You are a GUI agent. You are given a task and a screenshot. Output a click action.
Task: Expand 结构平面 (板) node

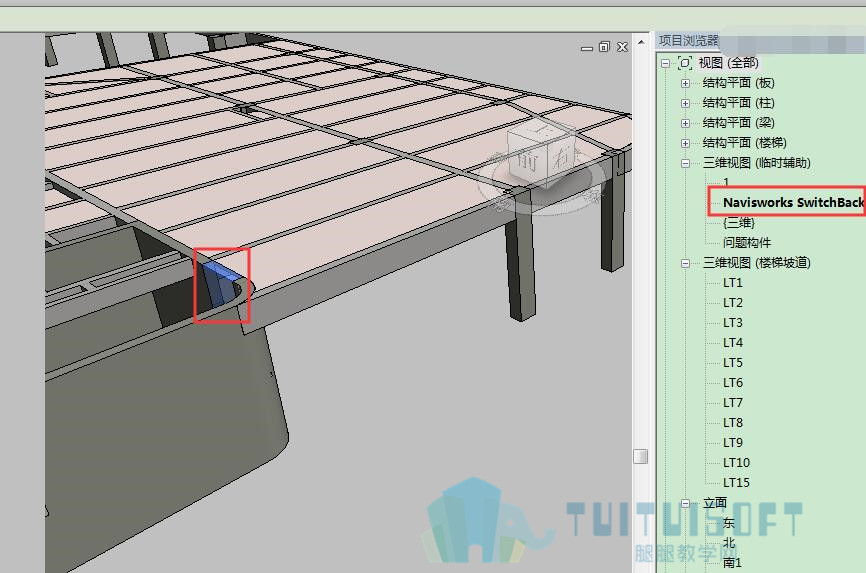coord(685,83)
